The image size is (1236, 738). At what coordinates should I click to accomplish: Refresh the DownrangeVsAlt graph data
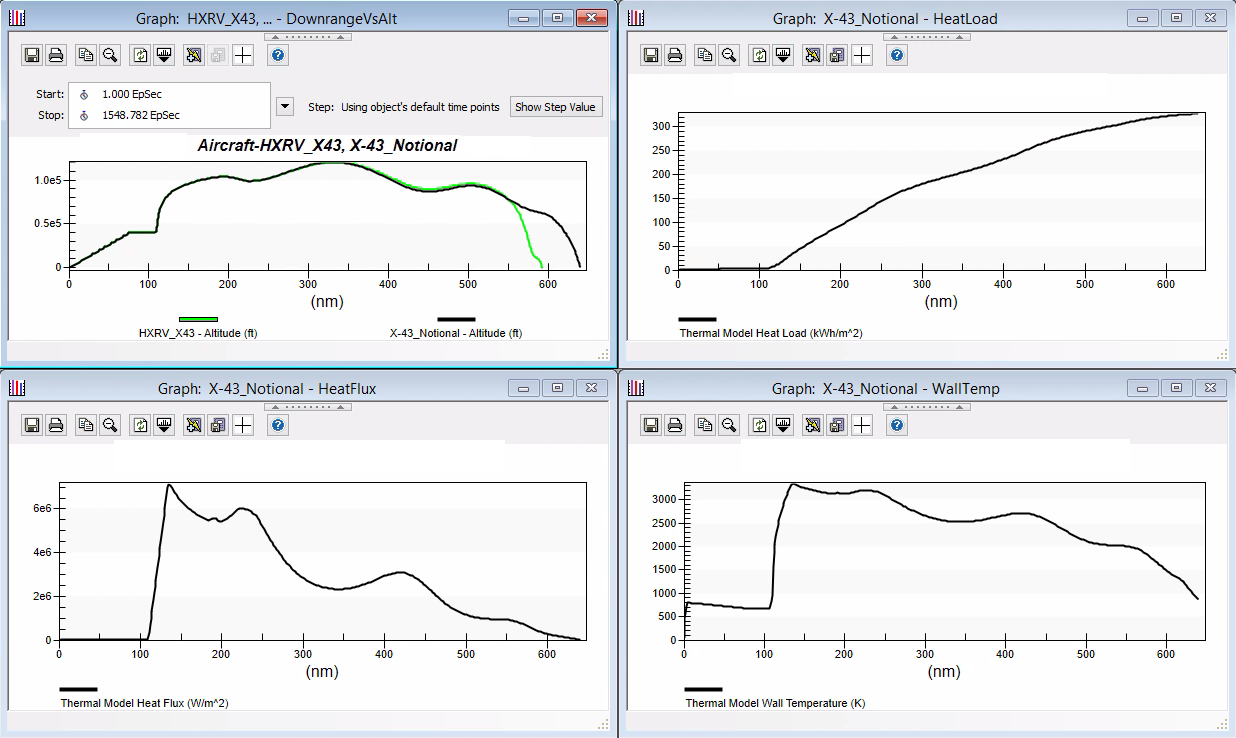140,56
